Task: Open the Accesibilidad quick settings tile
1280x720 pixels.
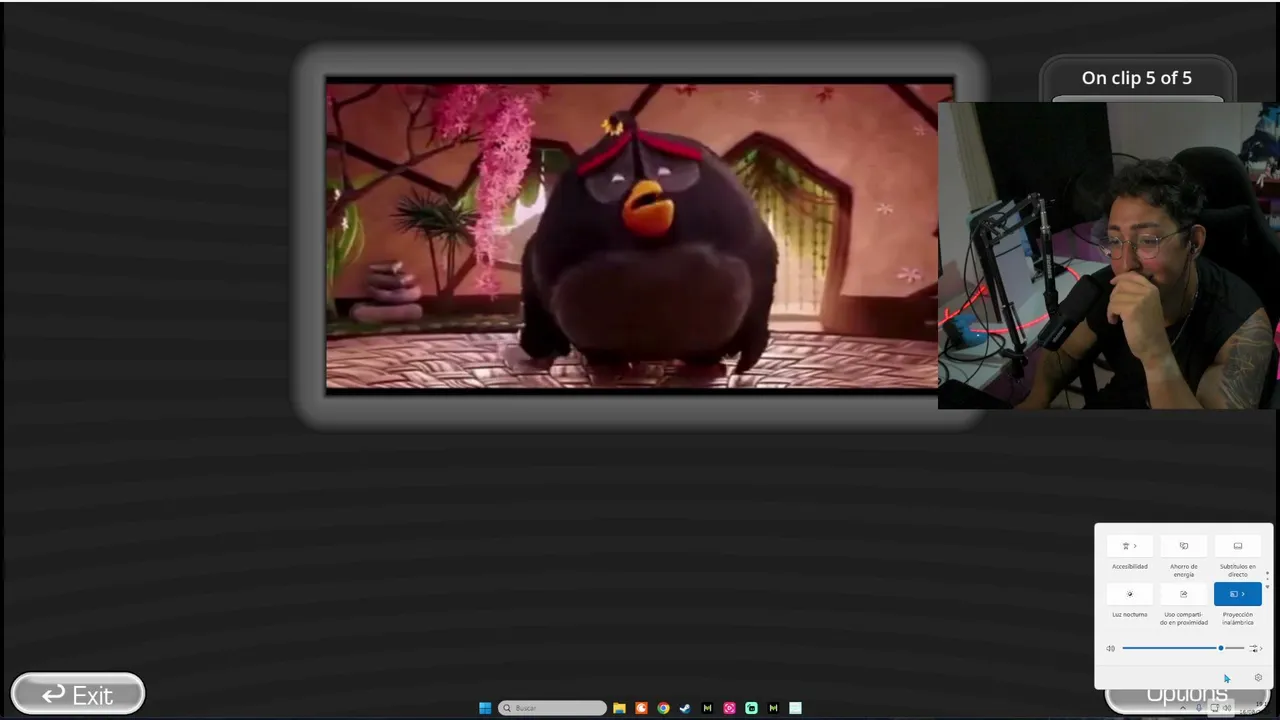Action: click(1130, 546)
